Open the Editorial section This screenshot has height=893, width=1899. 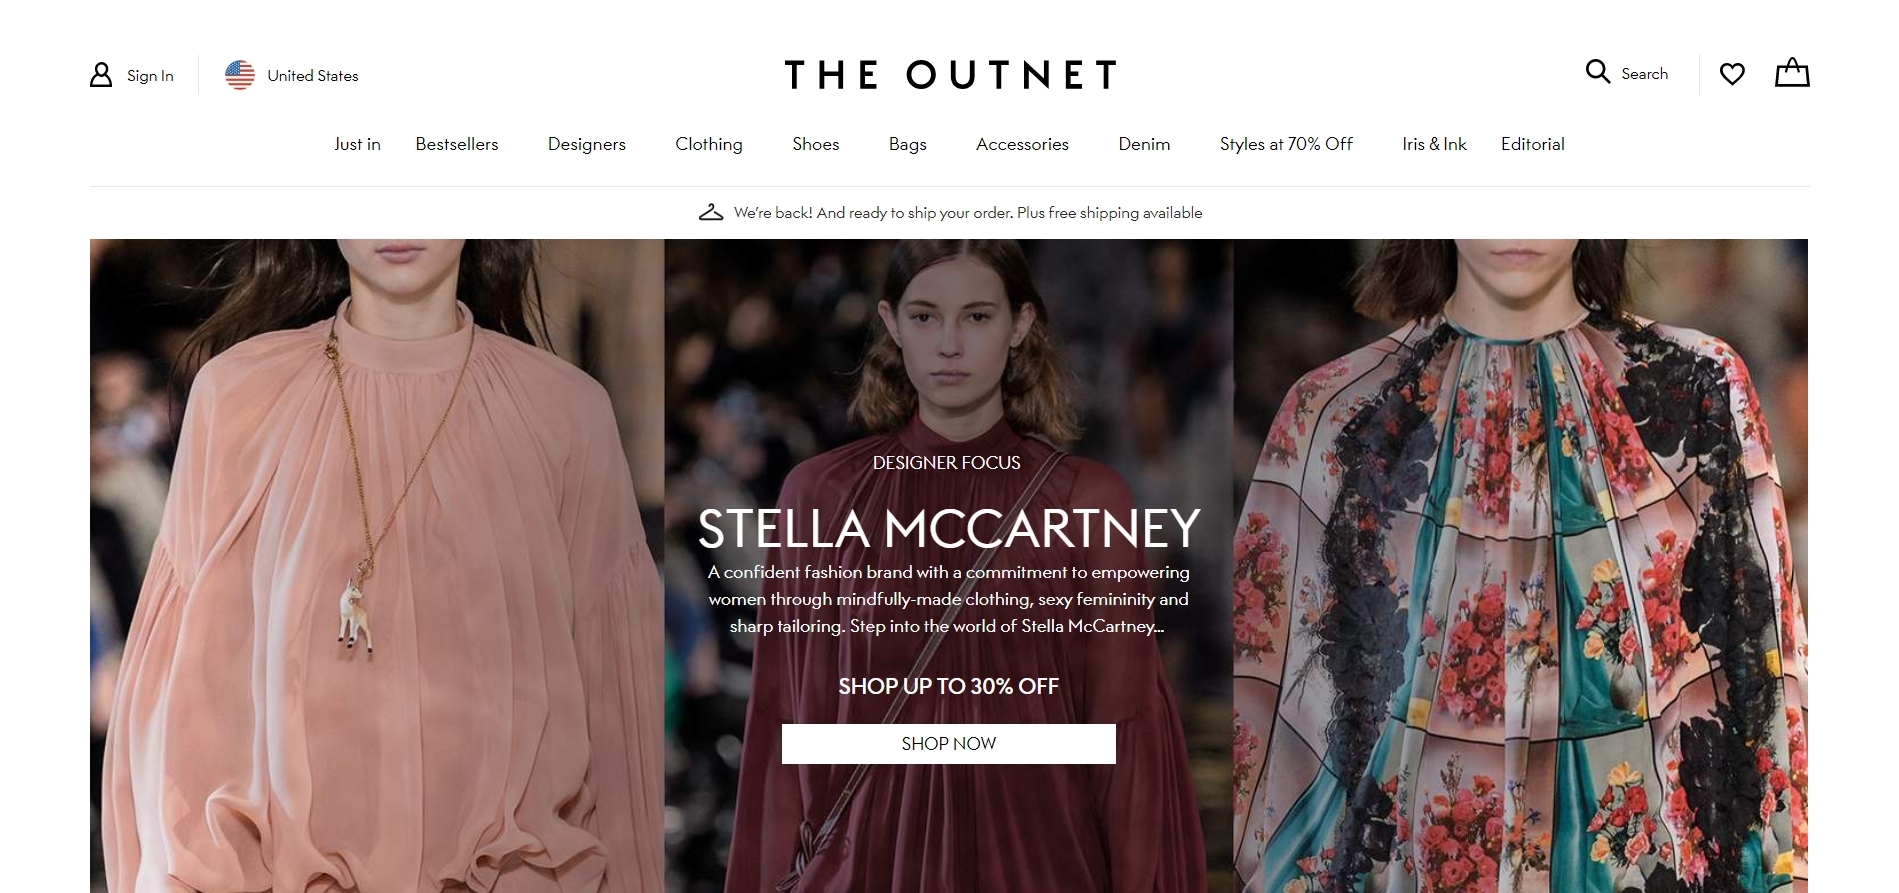(1533, 144)
